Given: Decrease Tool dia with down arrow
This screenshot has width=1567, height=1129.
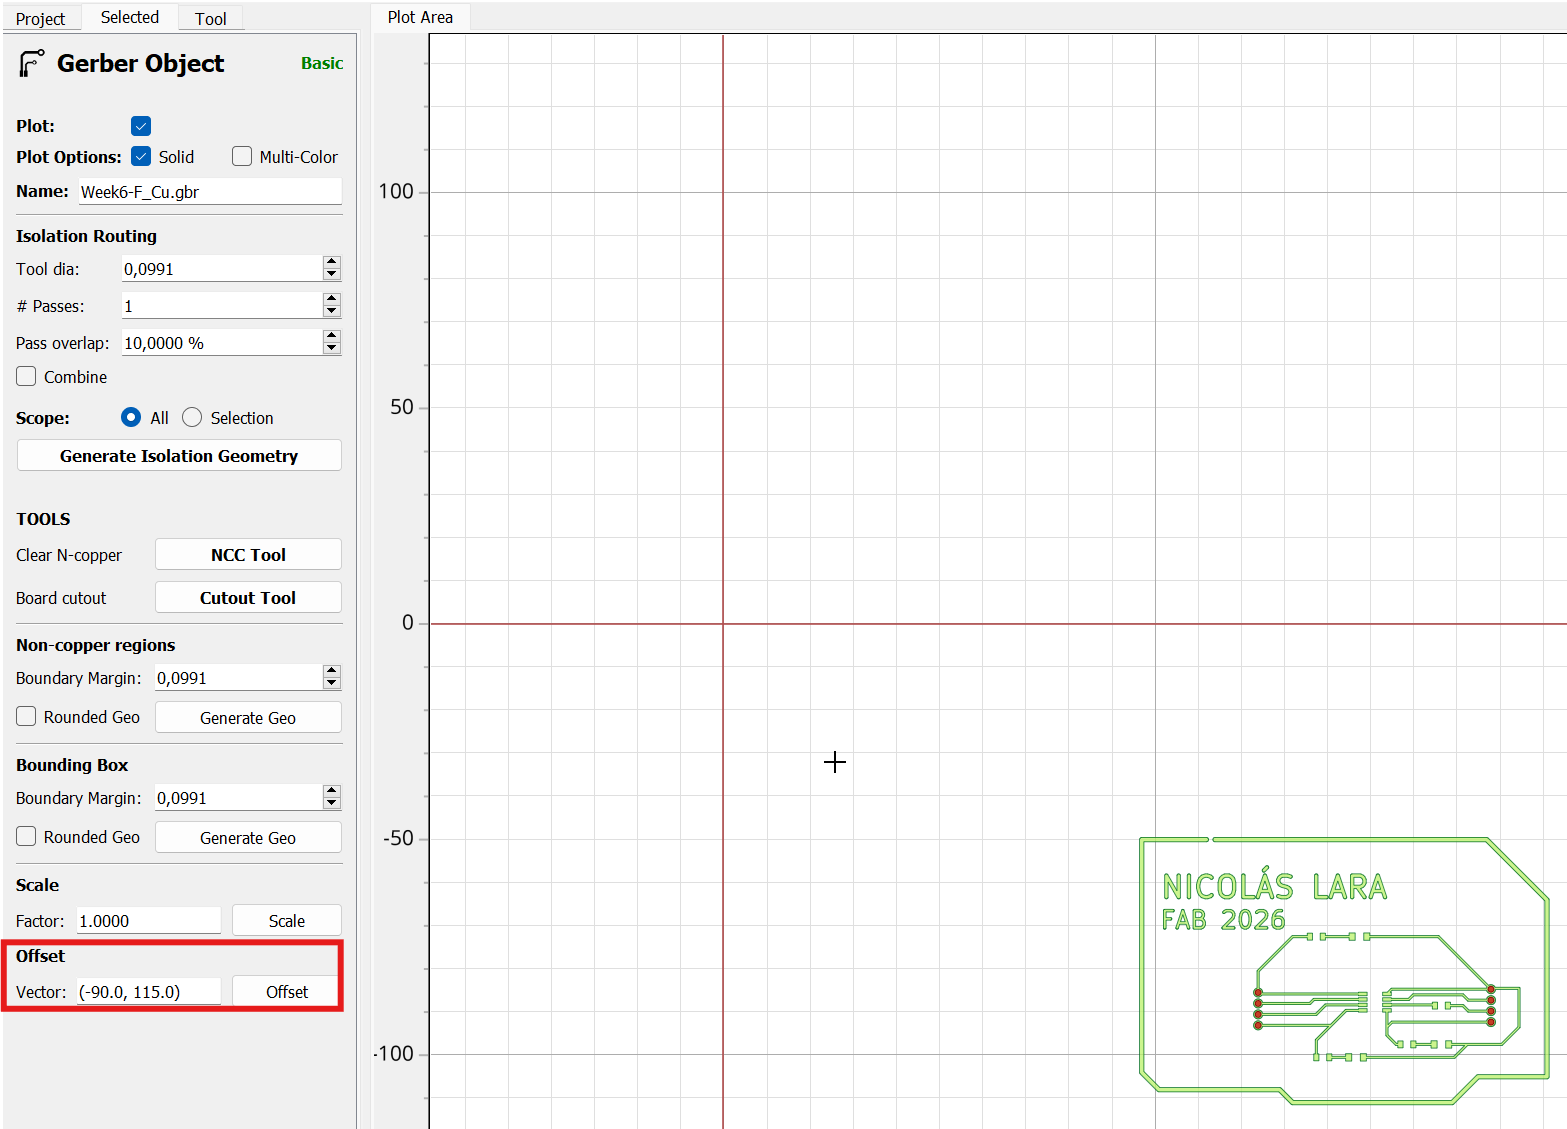Looking at the screenshot, I should pyautogui.click(x=332, y=275).
